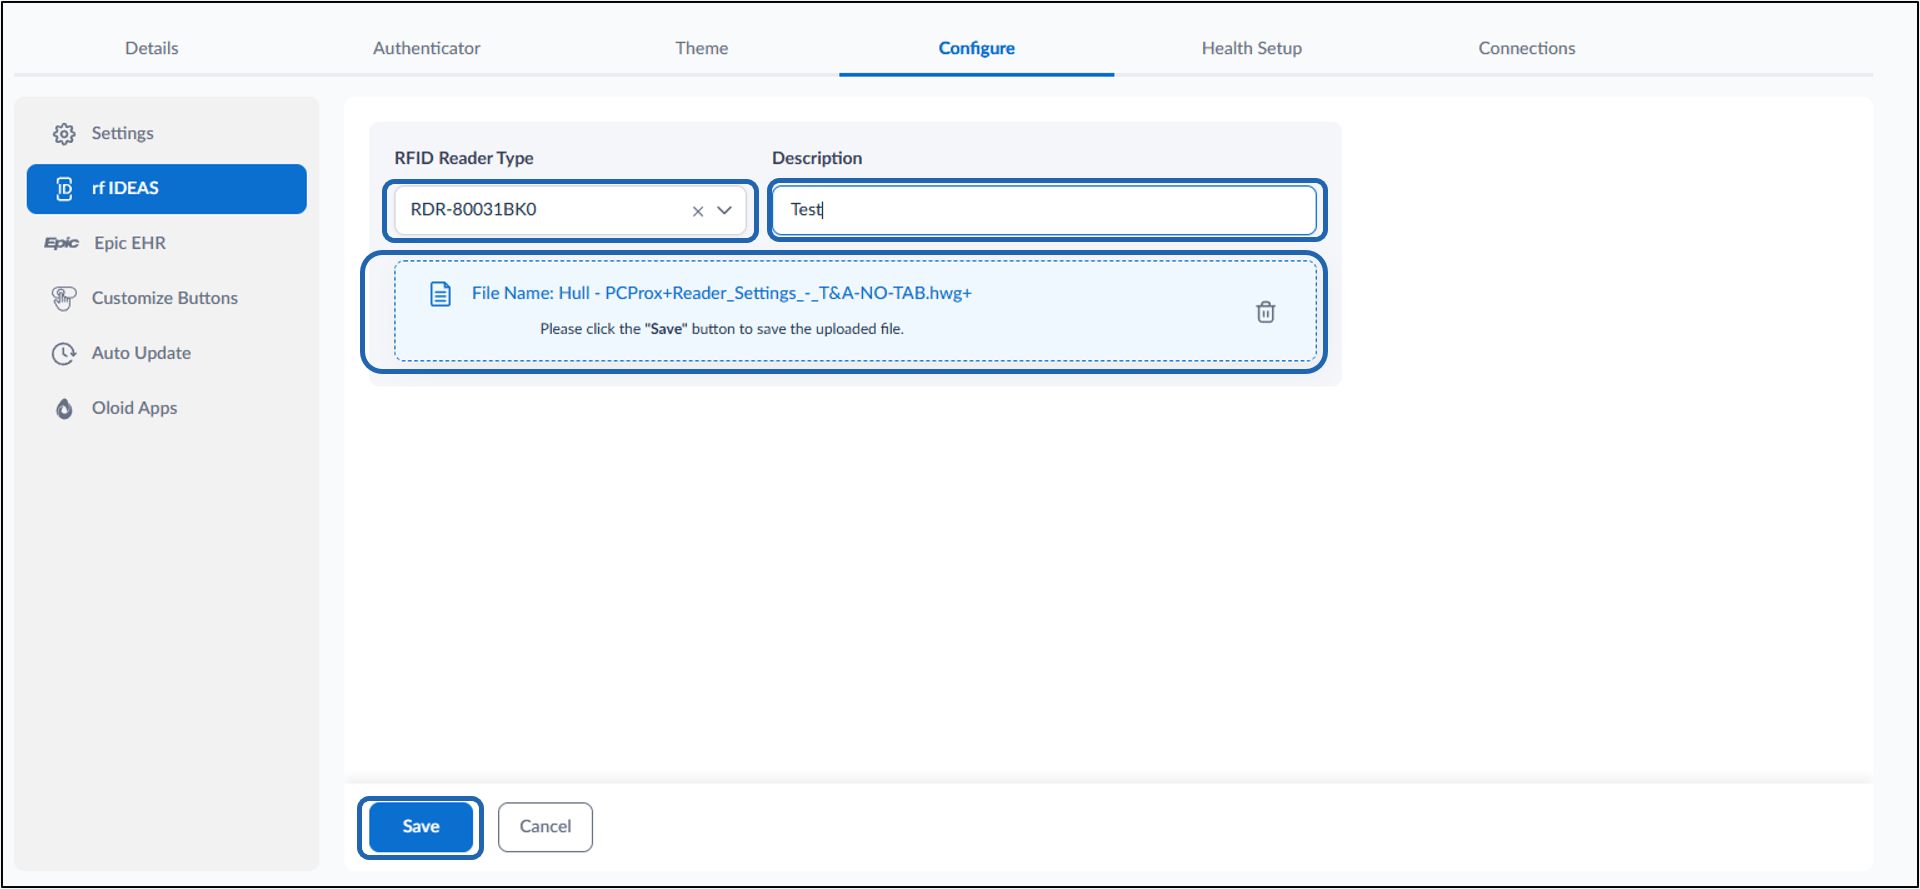Clear the RFID Reader Type selection
This screenshot has height=889, width=1920.
698,211
